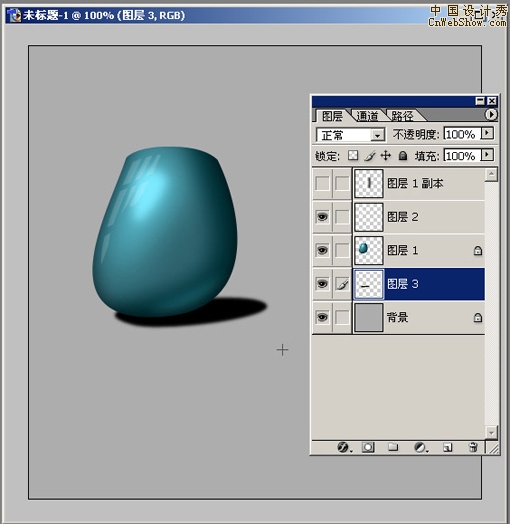Switch to the 图层 tab

pos(332,116)
